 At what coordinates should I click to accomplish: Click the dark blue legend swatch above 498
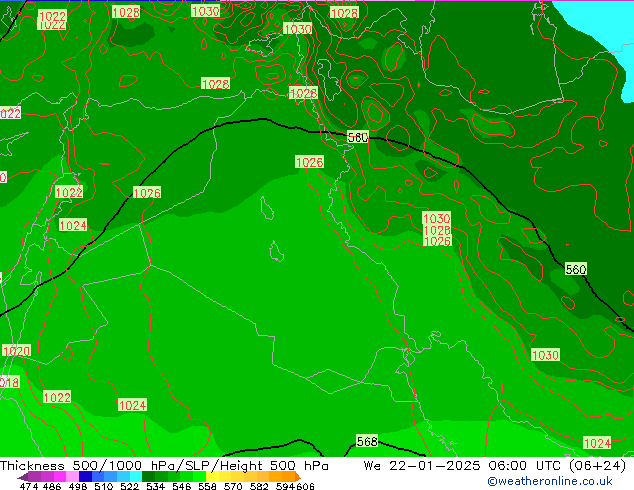[85, 477]
